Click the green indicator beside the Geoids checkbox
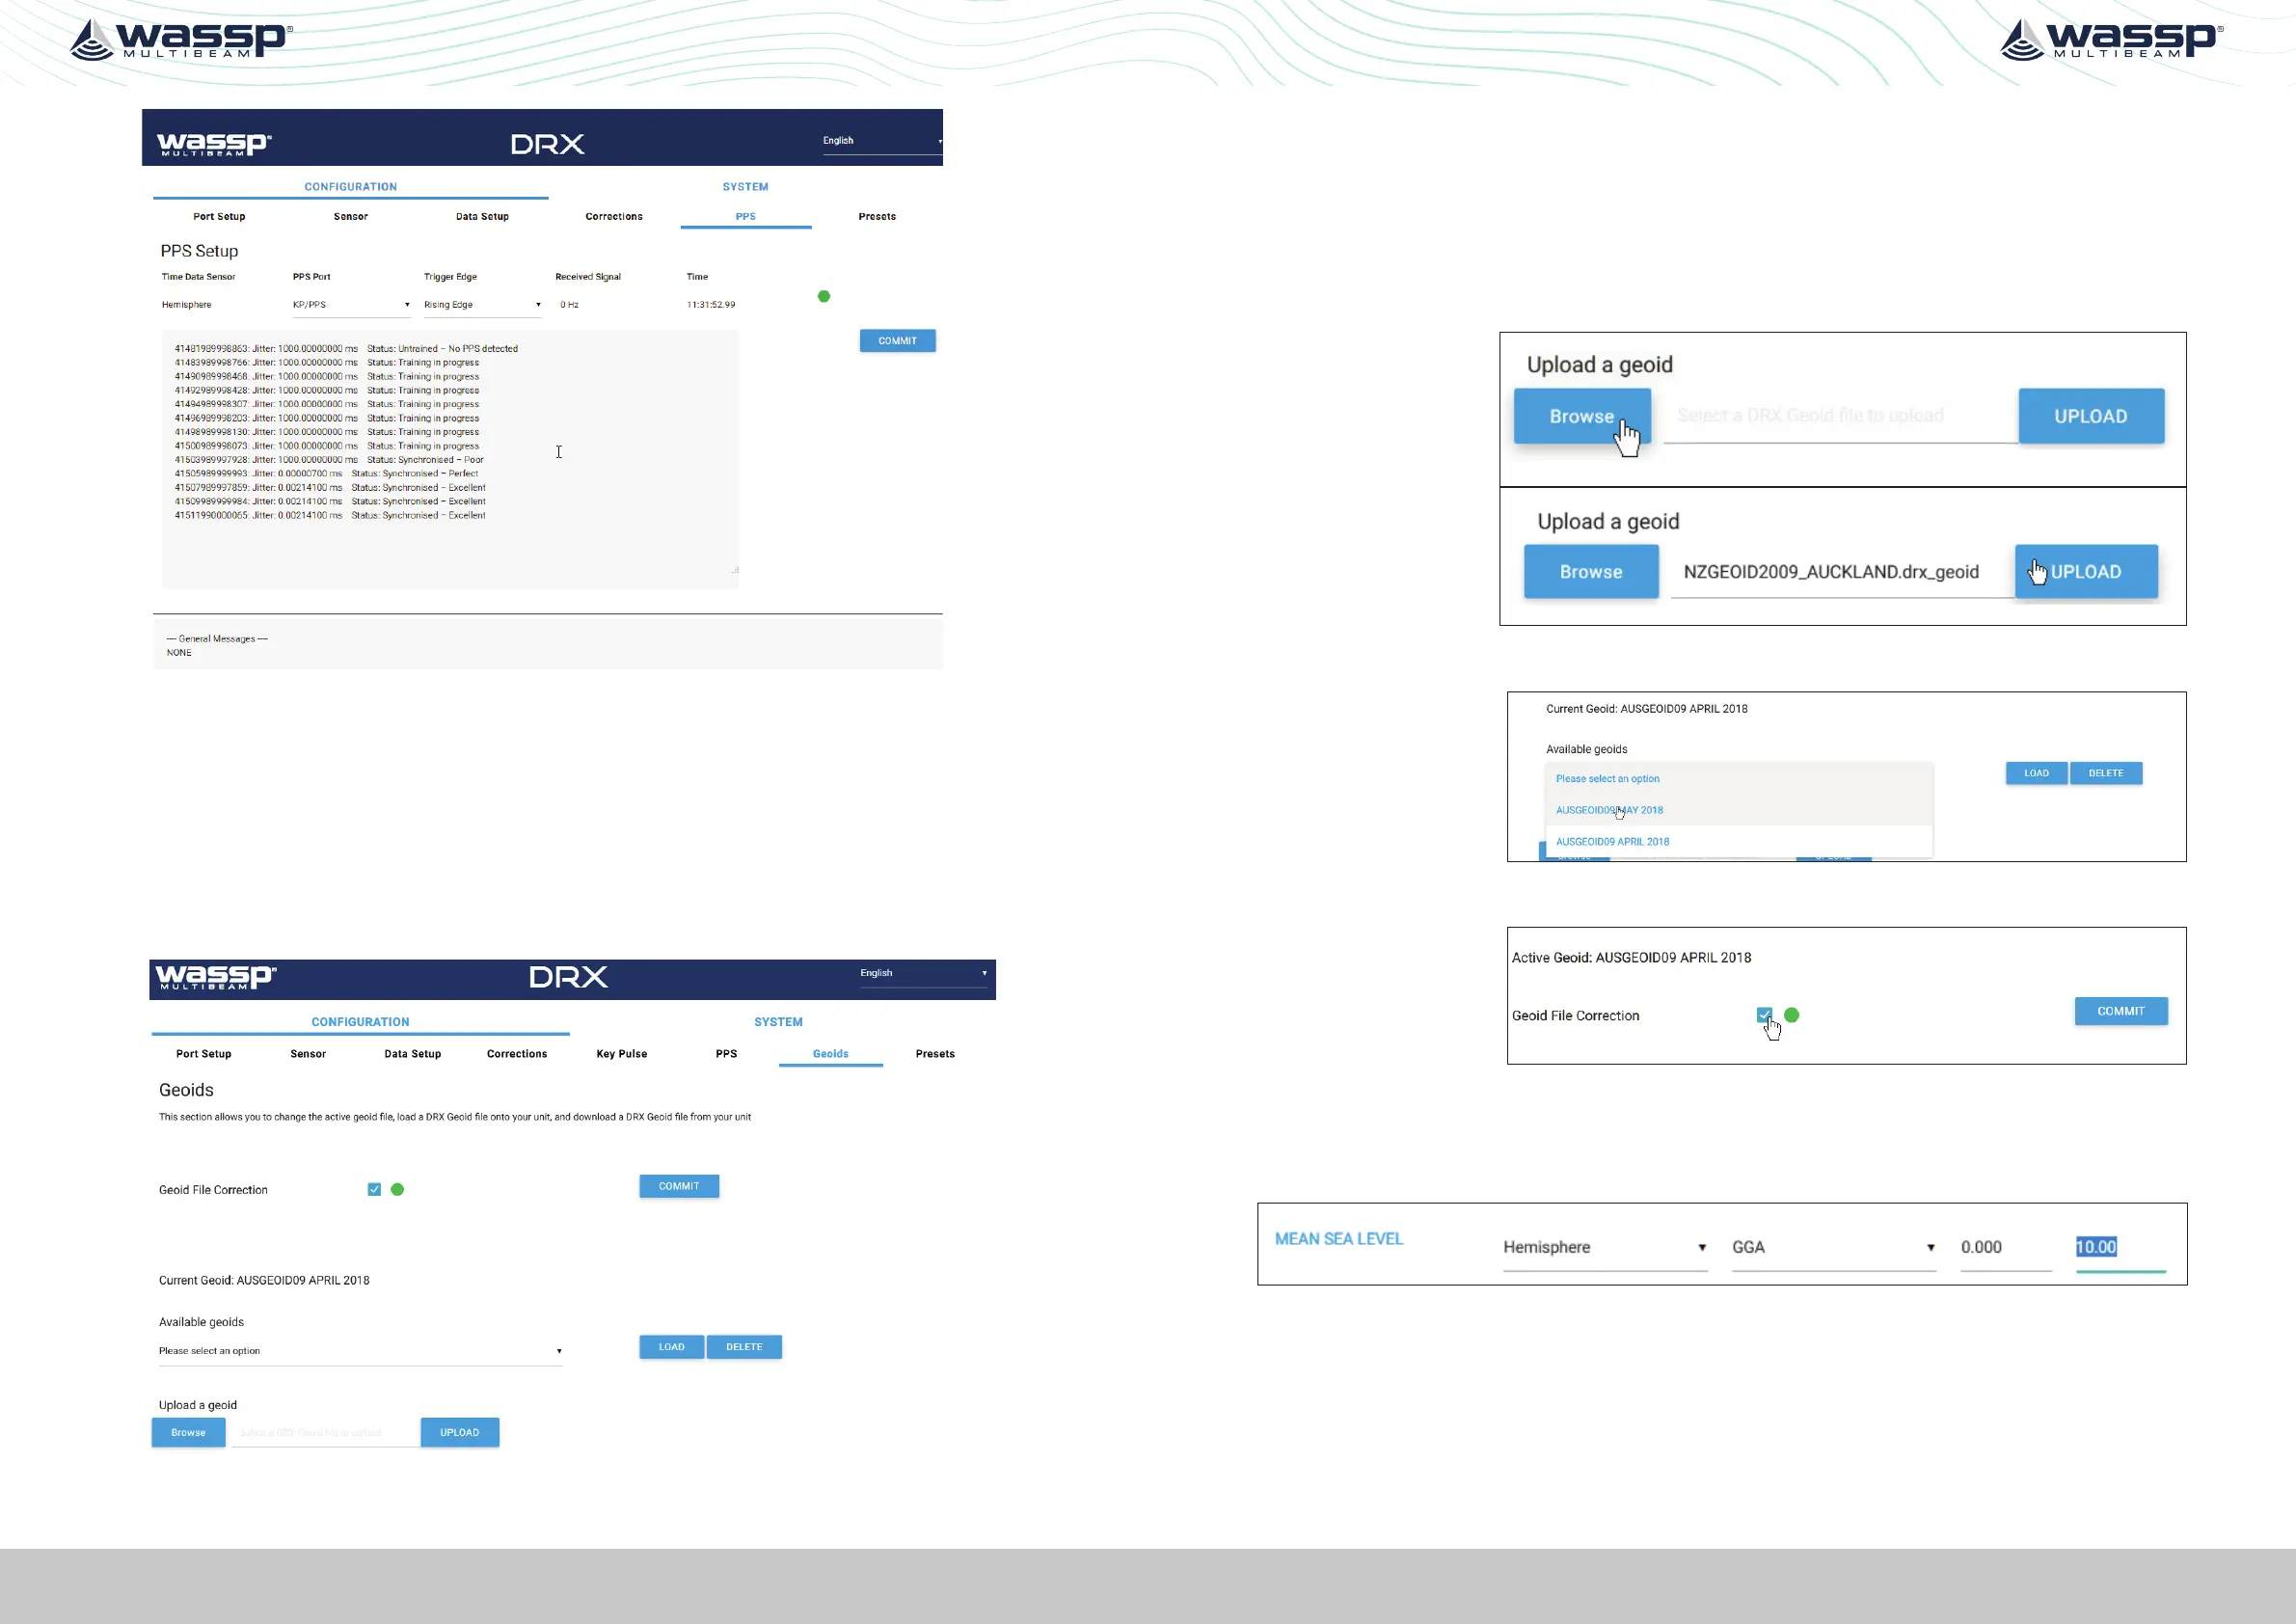2296x1624 pixels. (397, 1189)
